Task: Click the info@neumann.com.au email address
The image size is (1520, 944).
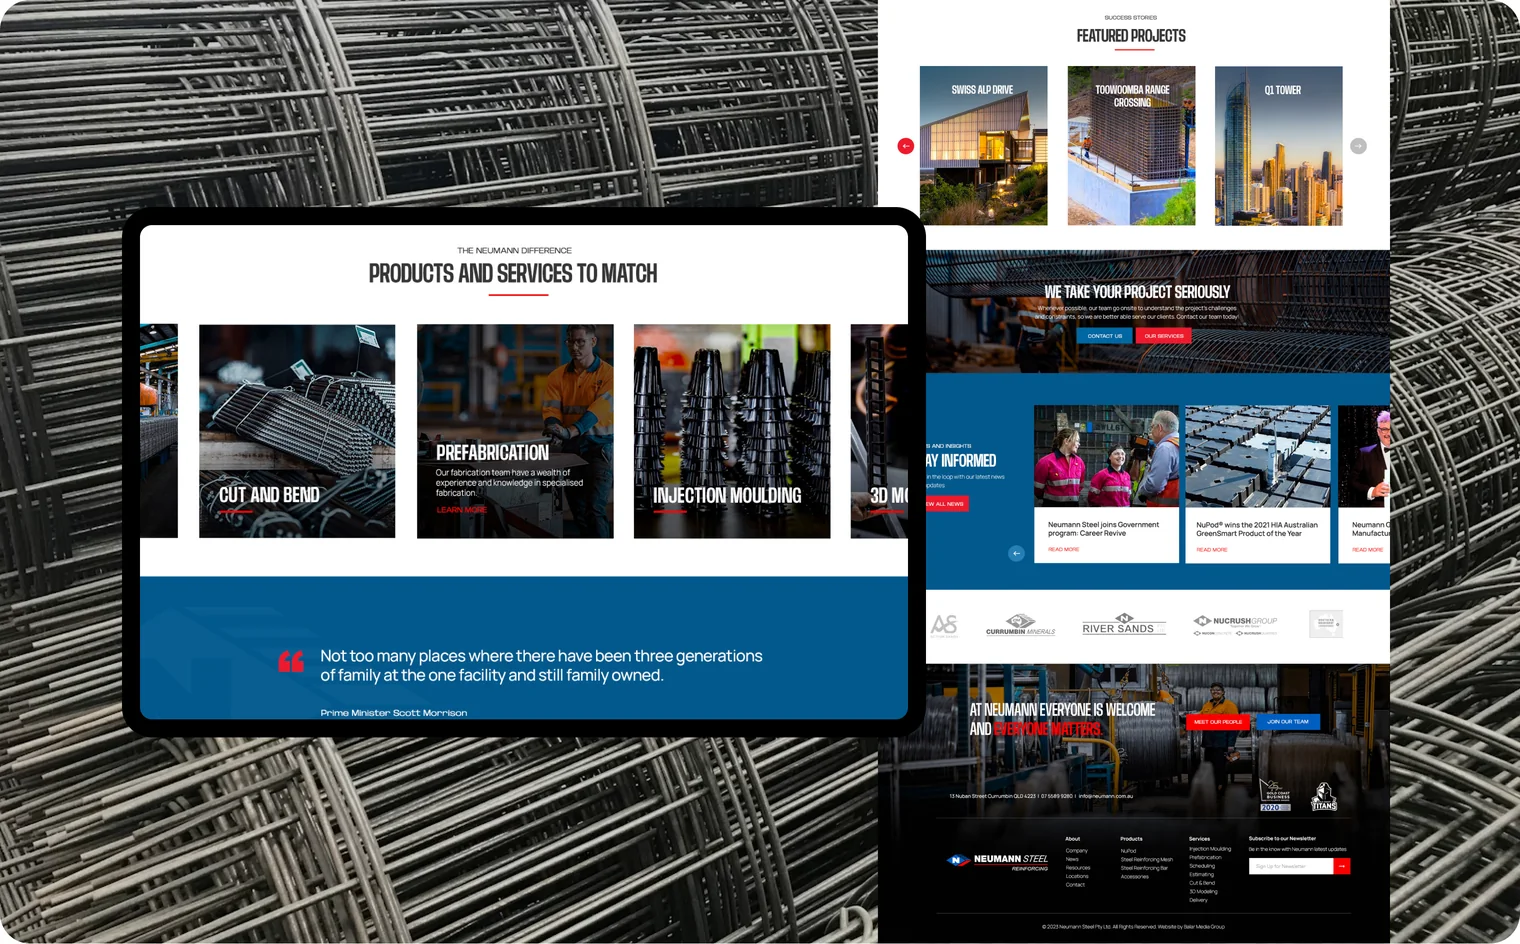Action: point(1105,796)
